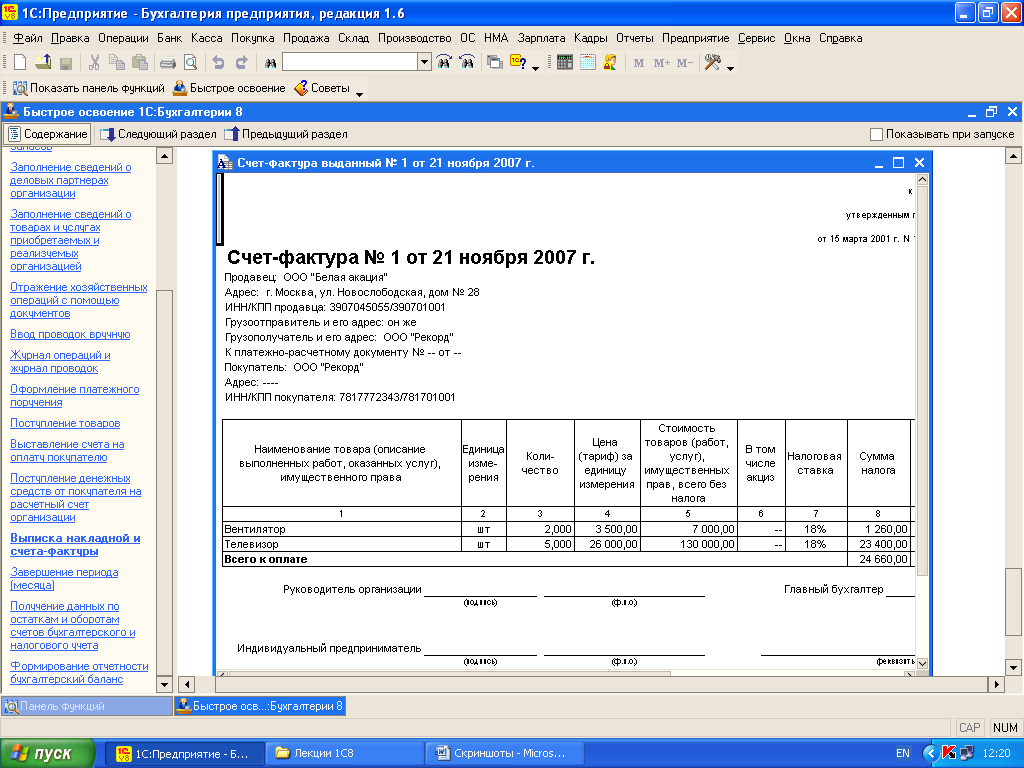Viewport: 1024px width, 768px height.
Task: Click the main area vertical scroll down arrow
Action: tap(1013, 667)
